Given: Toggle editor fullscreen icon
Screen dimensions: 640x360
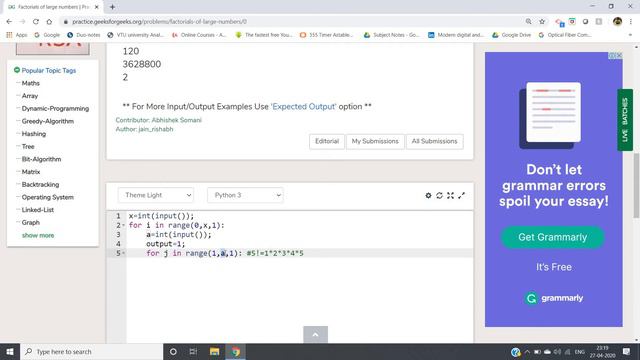Looking at the screenshot, I should 450,196.
